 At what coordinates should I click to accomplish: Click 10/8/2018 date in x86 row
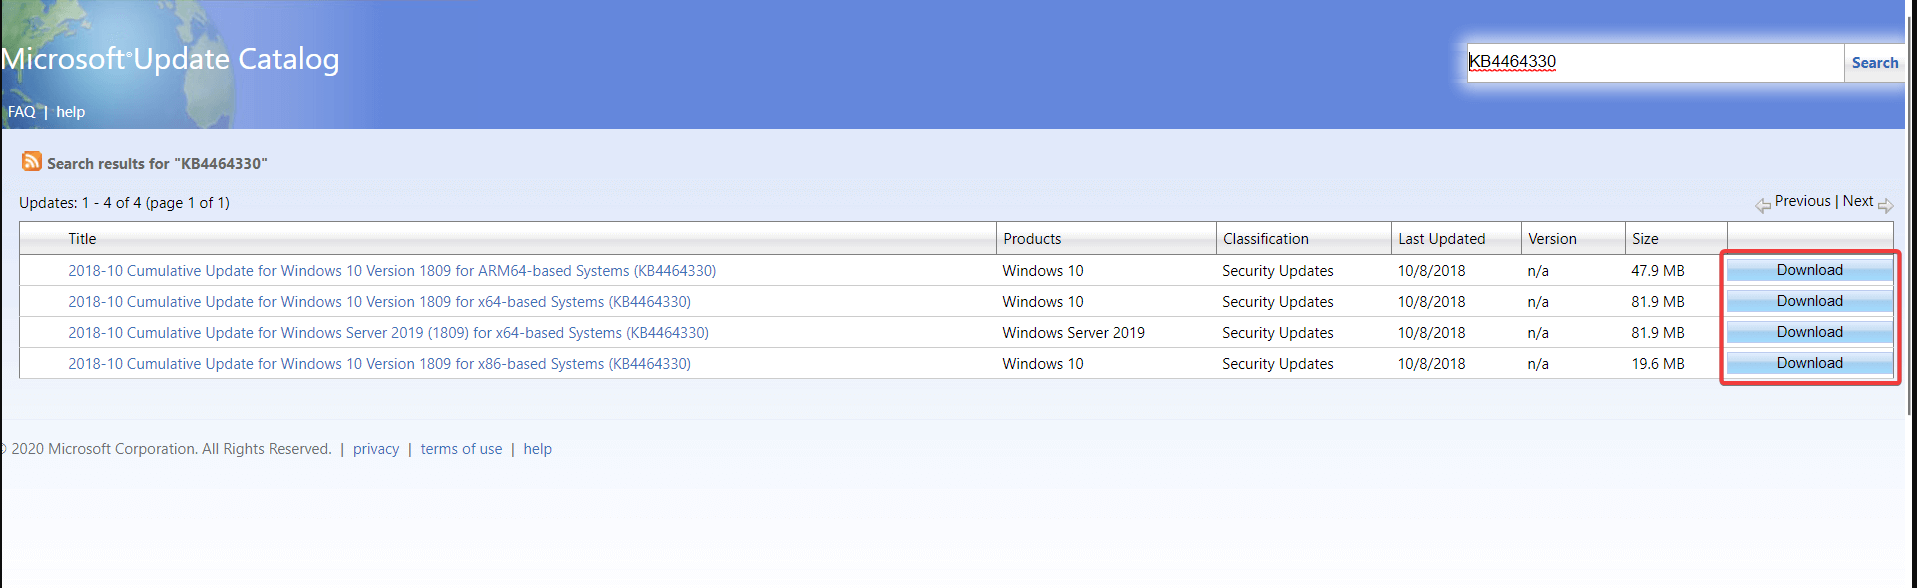pos(1431,364)
